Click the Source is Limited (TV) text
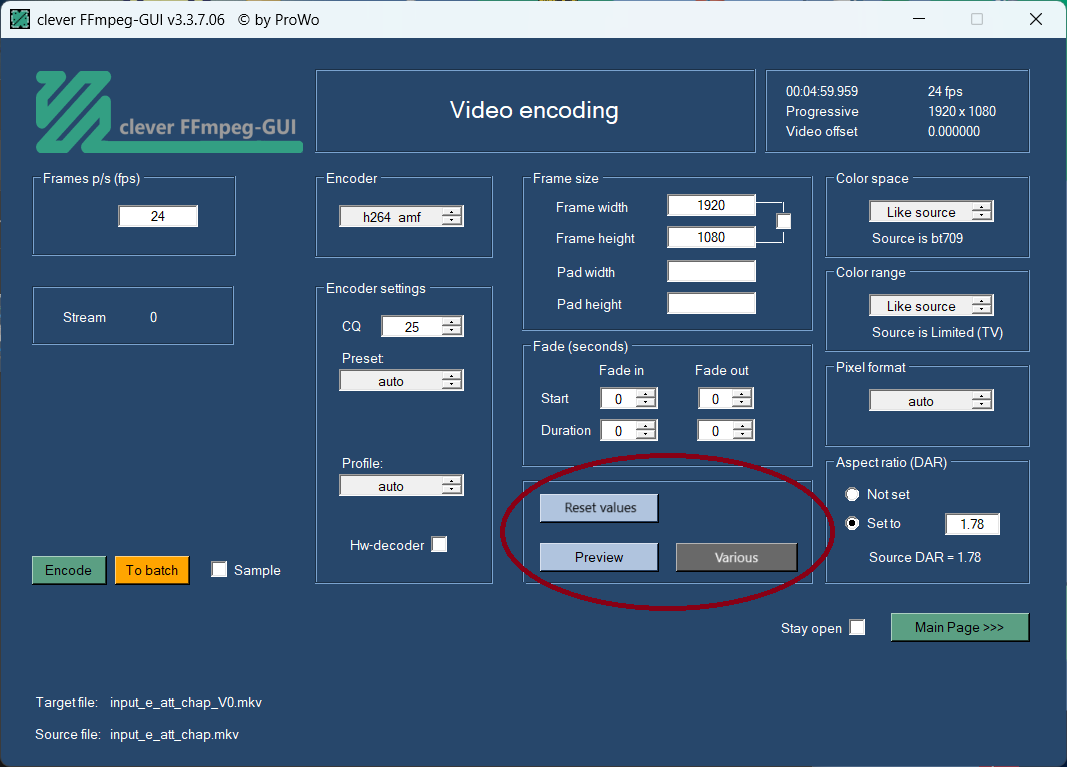This screenshot has width=1067, height=767. tap(937, 332)
